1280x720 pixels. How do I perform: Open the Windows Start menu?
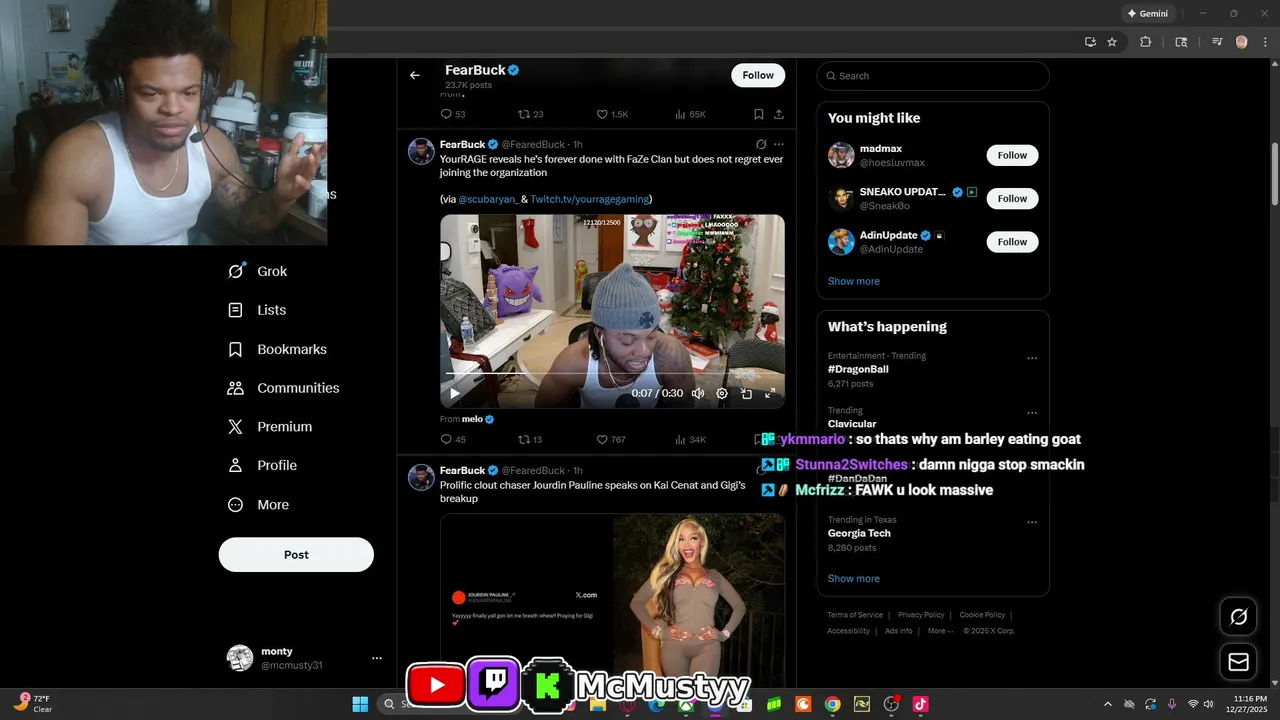[x=360, y=704]
